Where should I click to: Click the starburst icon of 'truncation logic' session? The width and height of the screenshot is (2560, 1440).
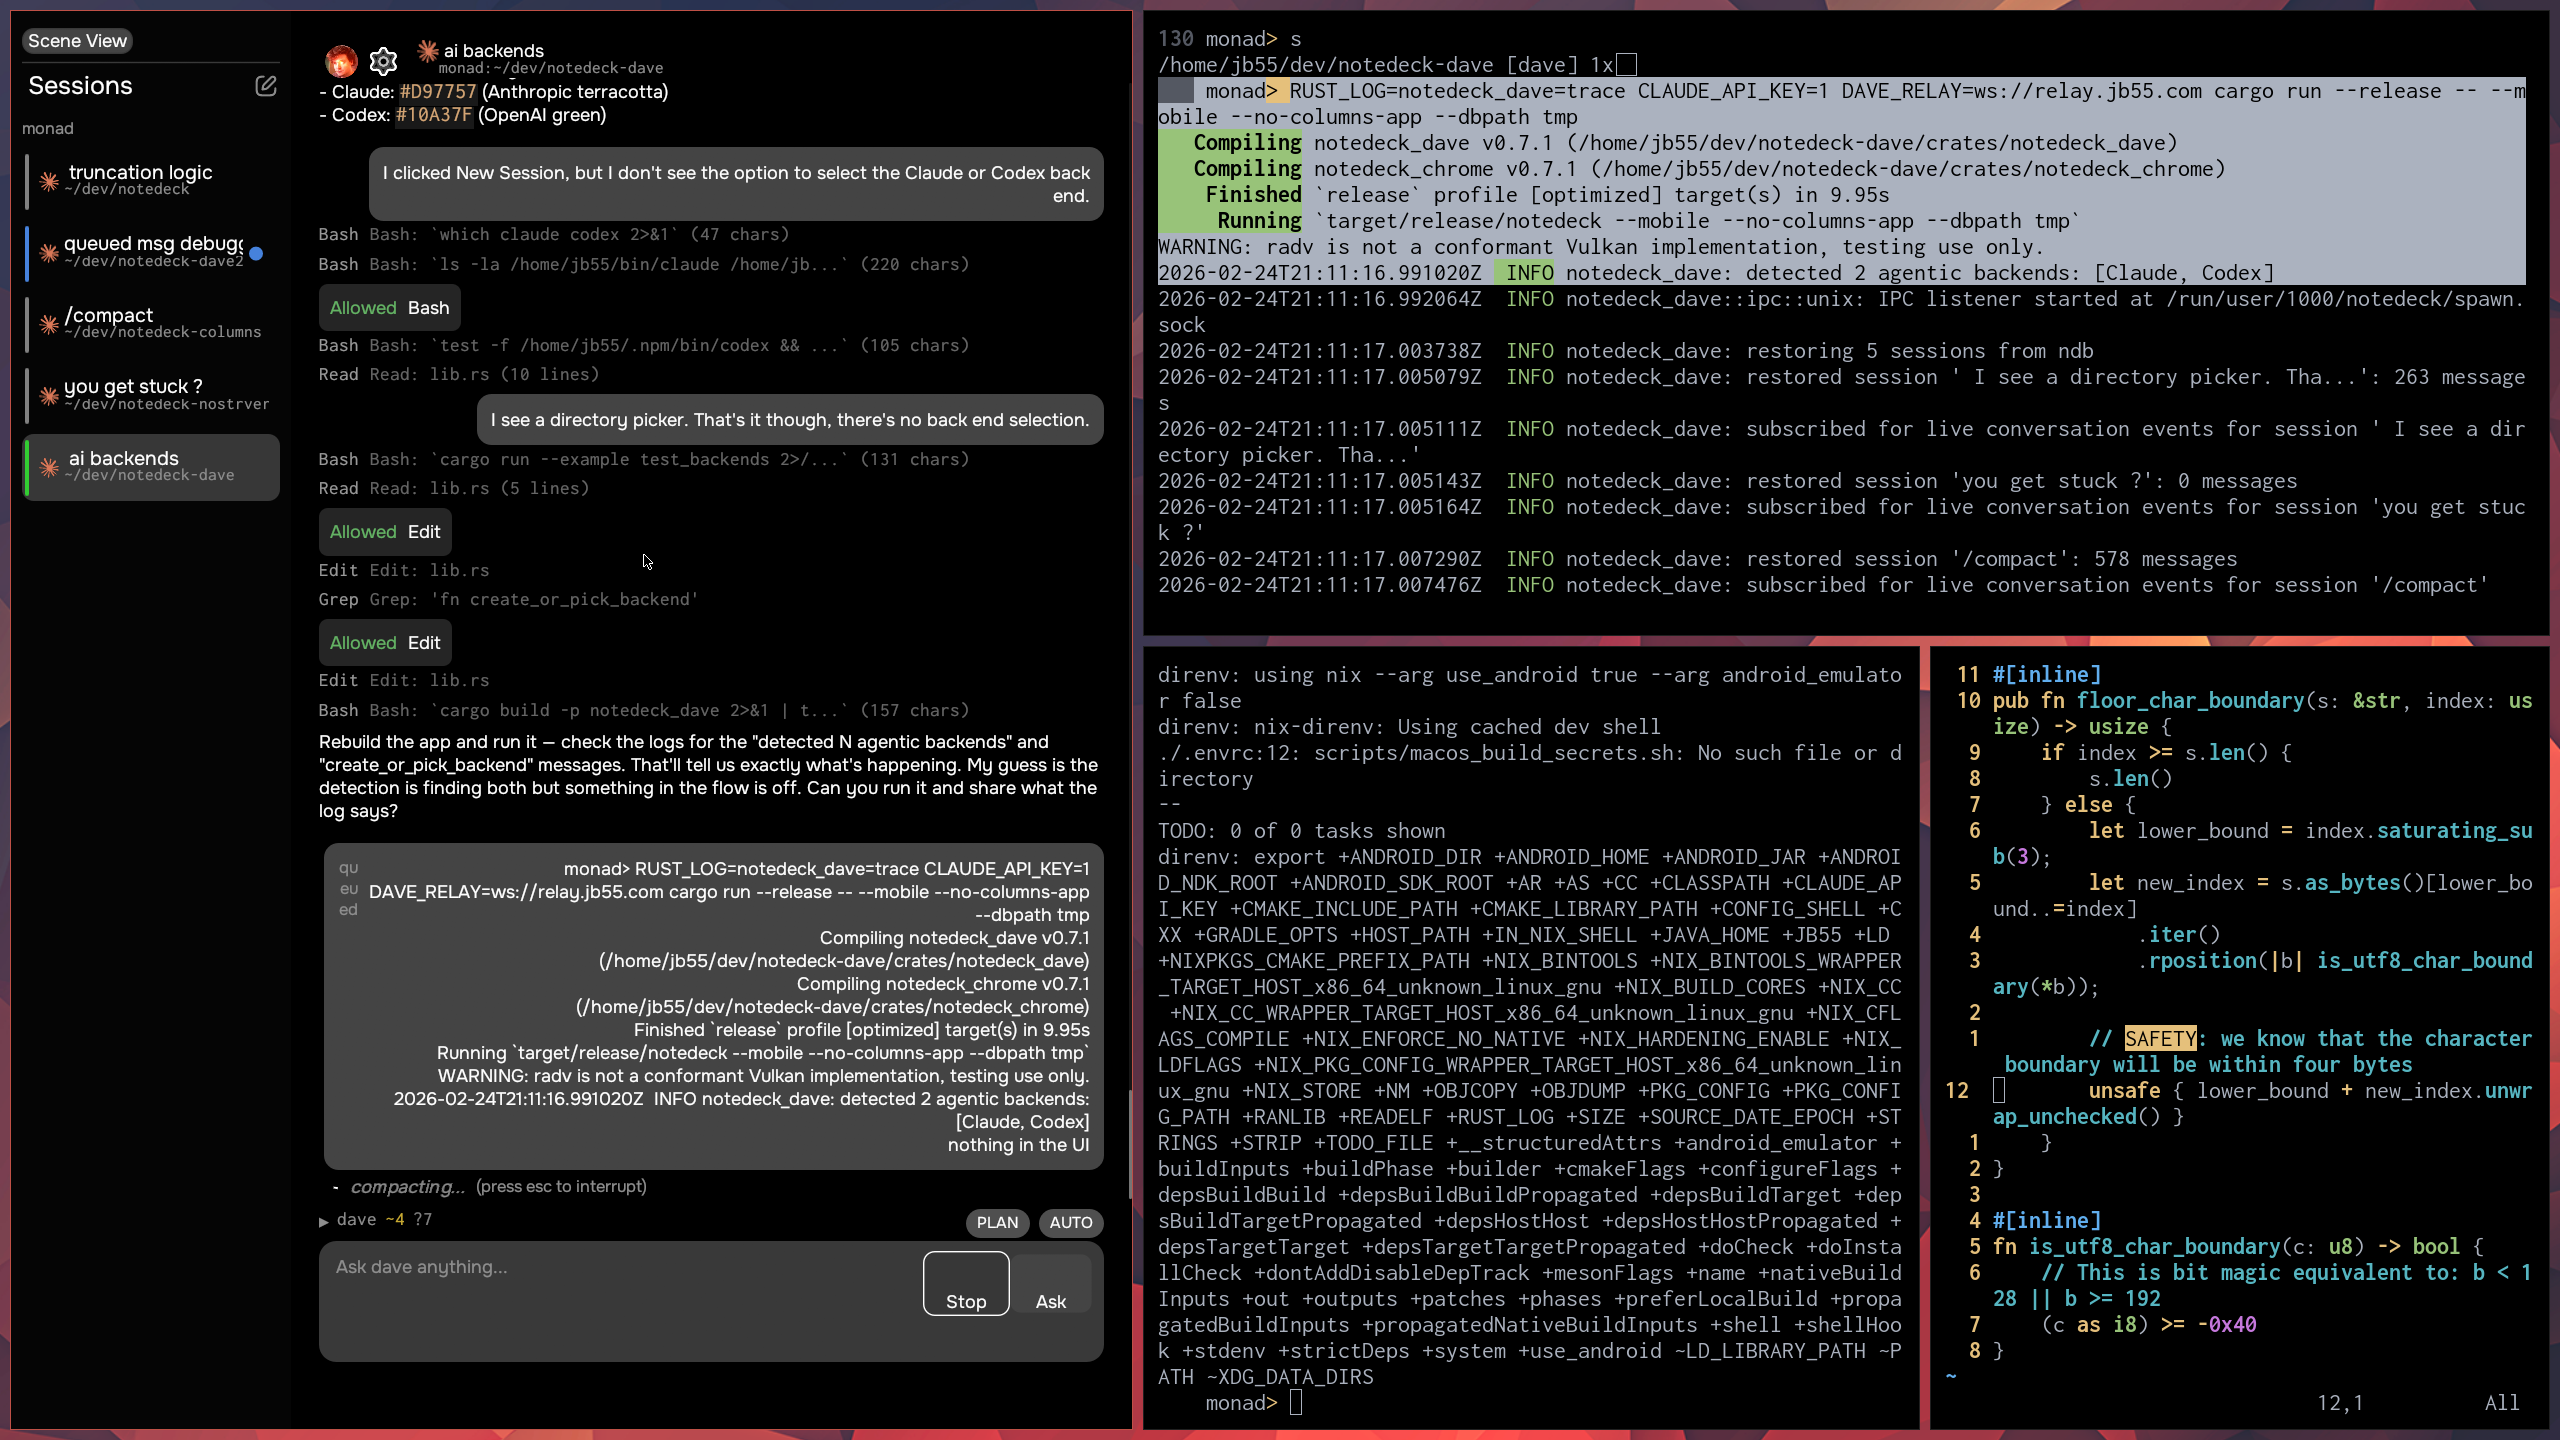point(48,181)
